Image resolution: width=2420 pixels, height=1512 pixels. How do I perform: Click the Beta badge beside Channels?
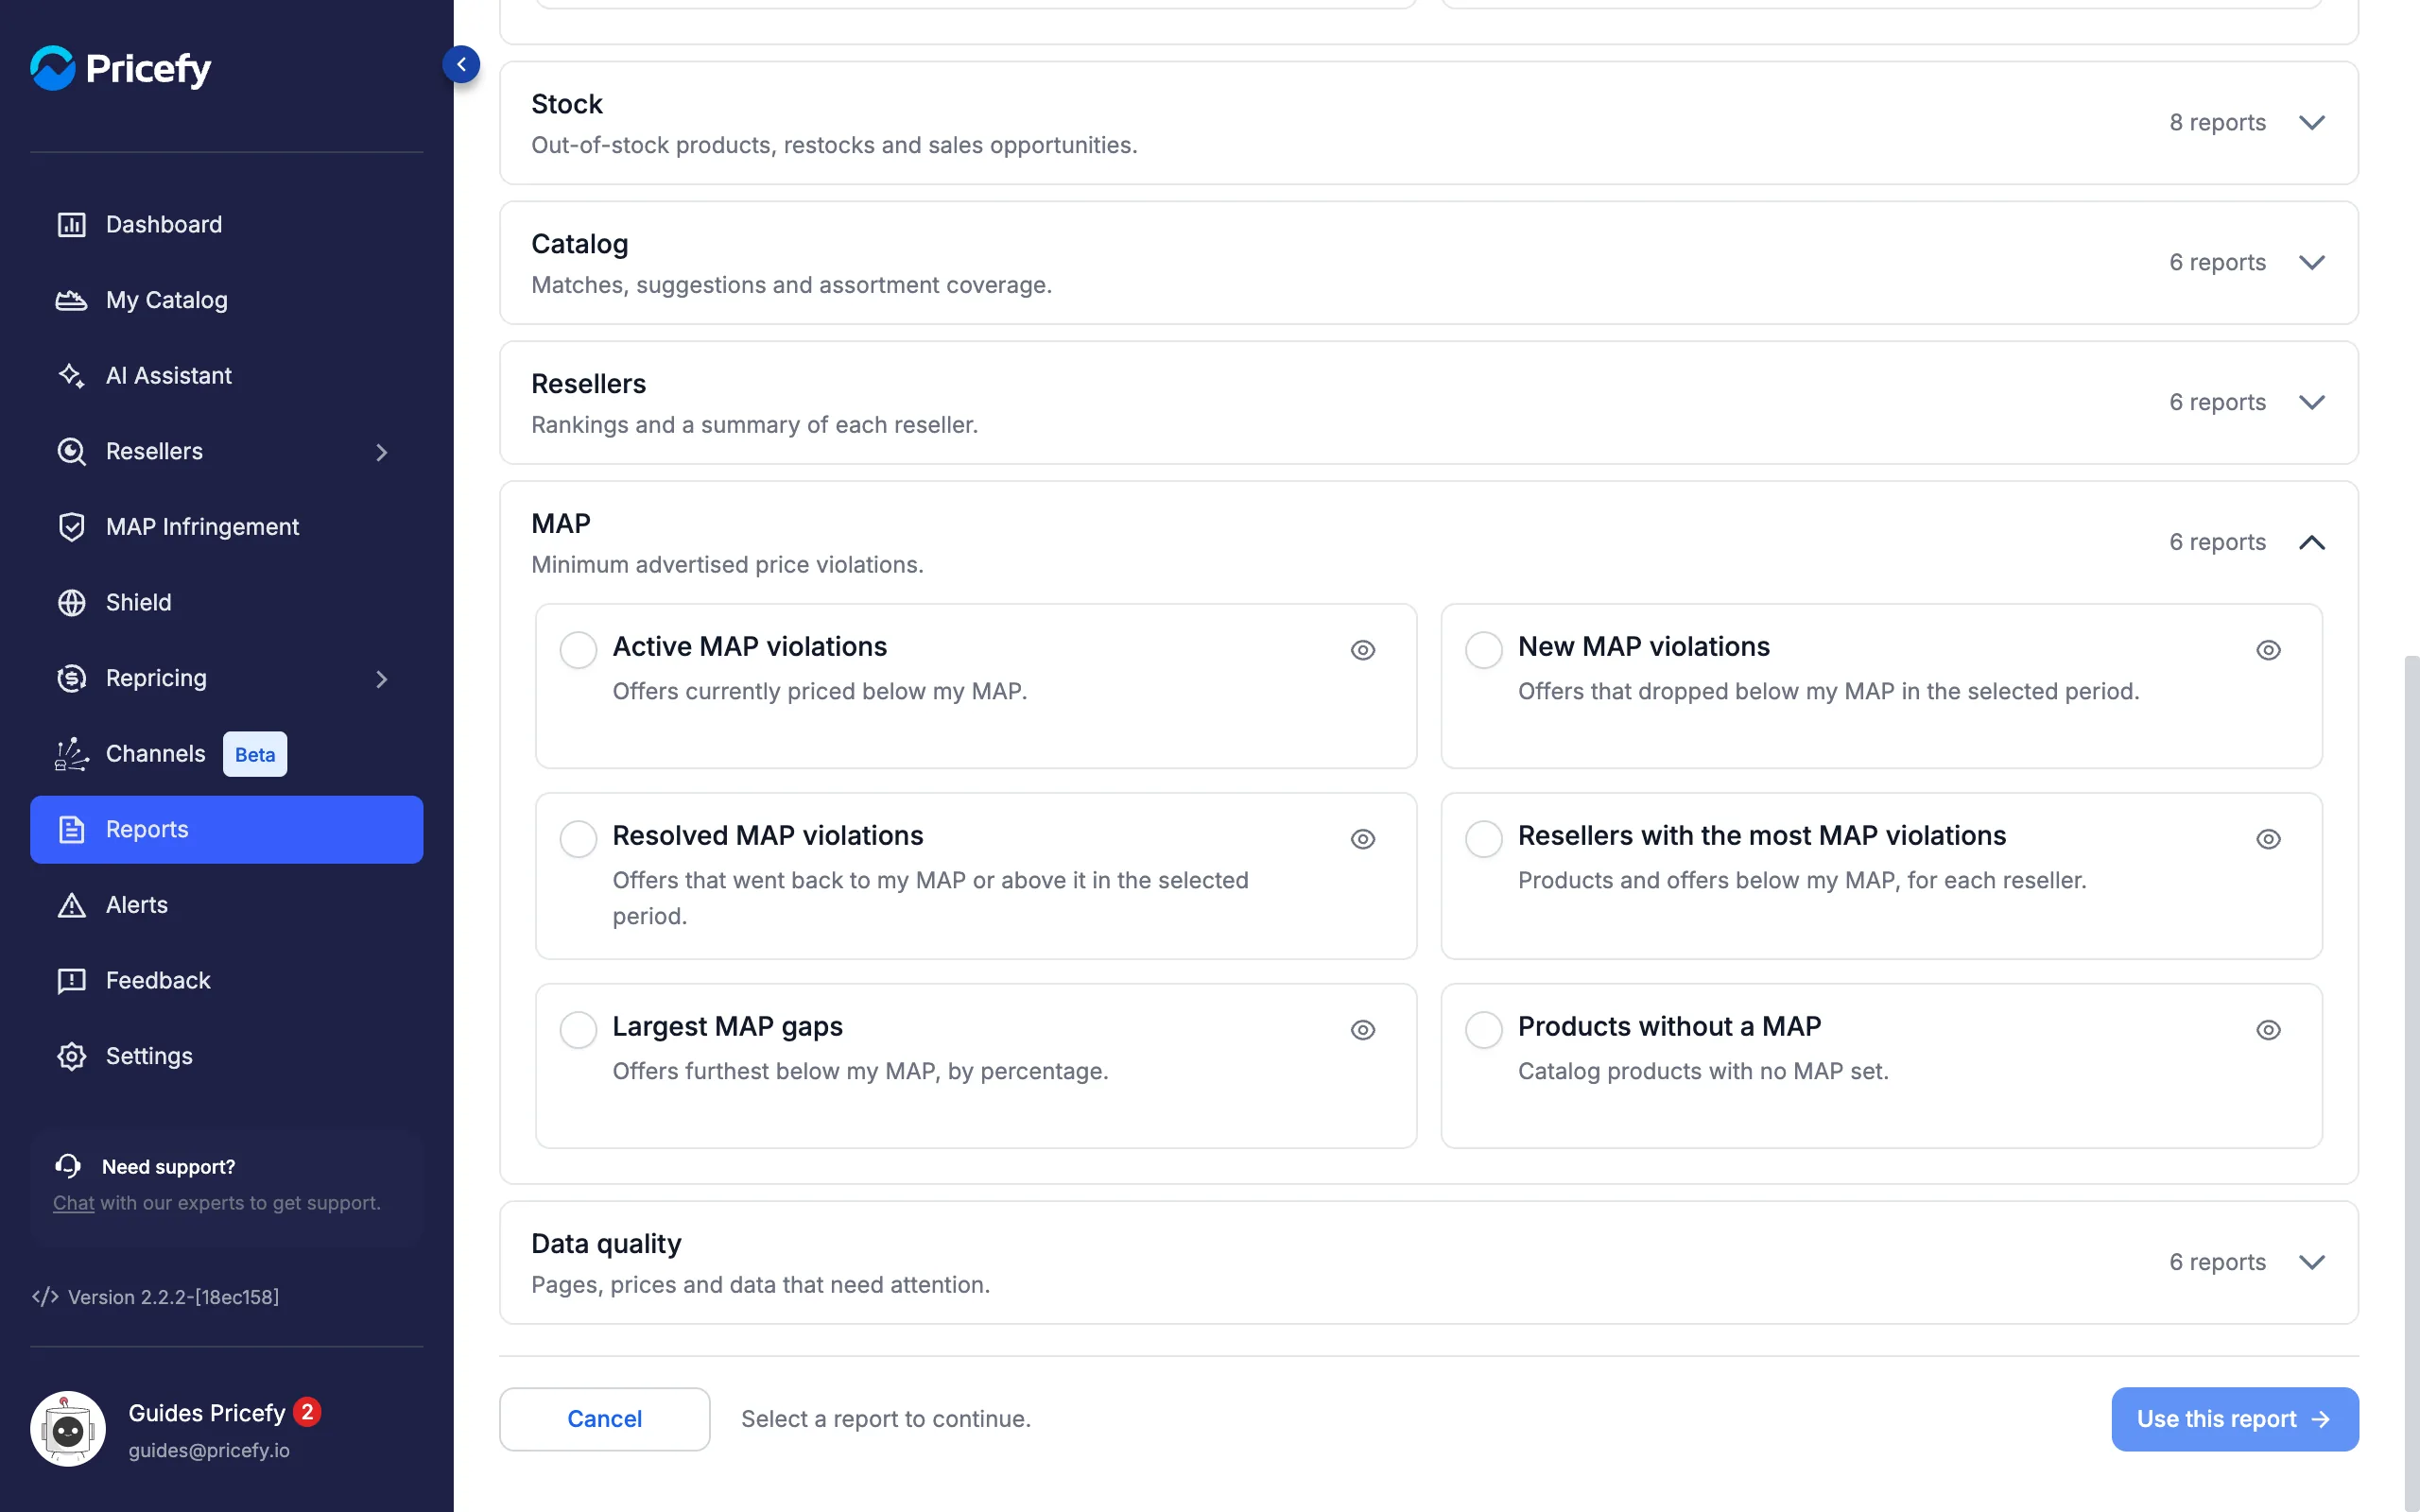255,754
